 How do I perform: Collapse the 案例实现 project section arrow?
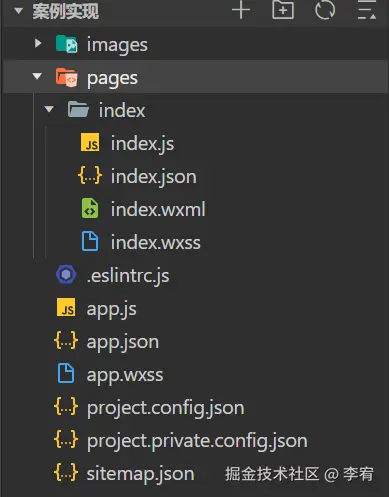pyautogui.click(x=18, y=11)
